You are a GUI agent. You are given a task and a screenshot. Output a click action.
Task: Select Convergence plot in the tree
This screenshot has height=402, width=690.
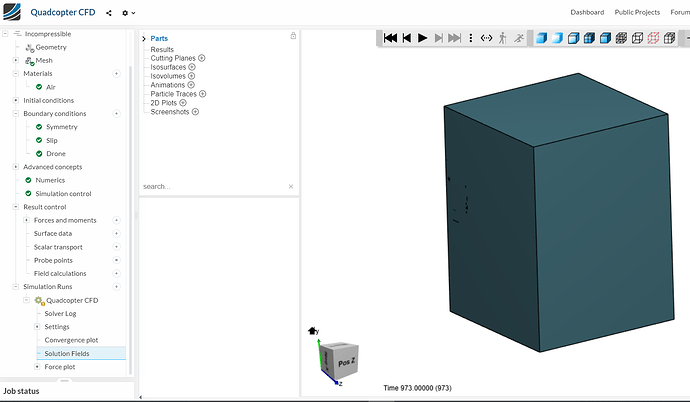[x=72, y=340]
